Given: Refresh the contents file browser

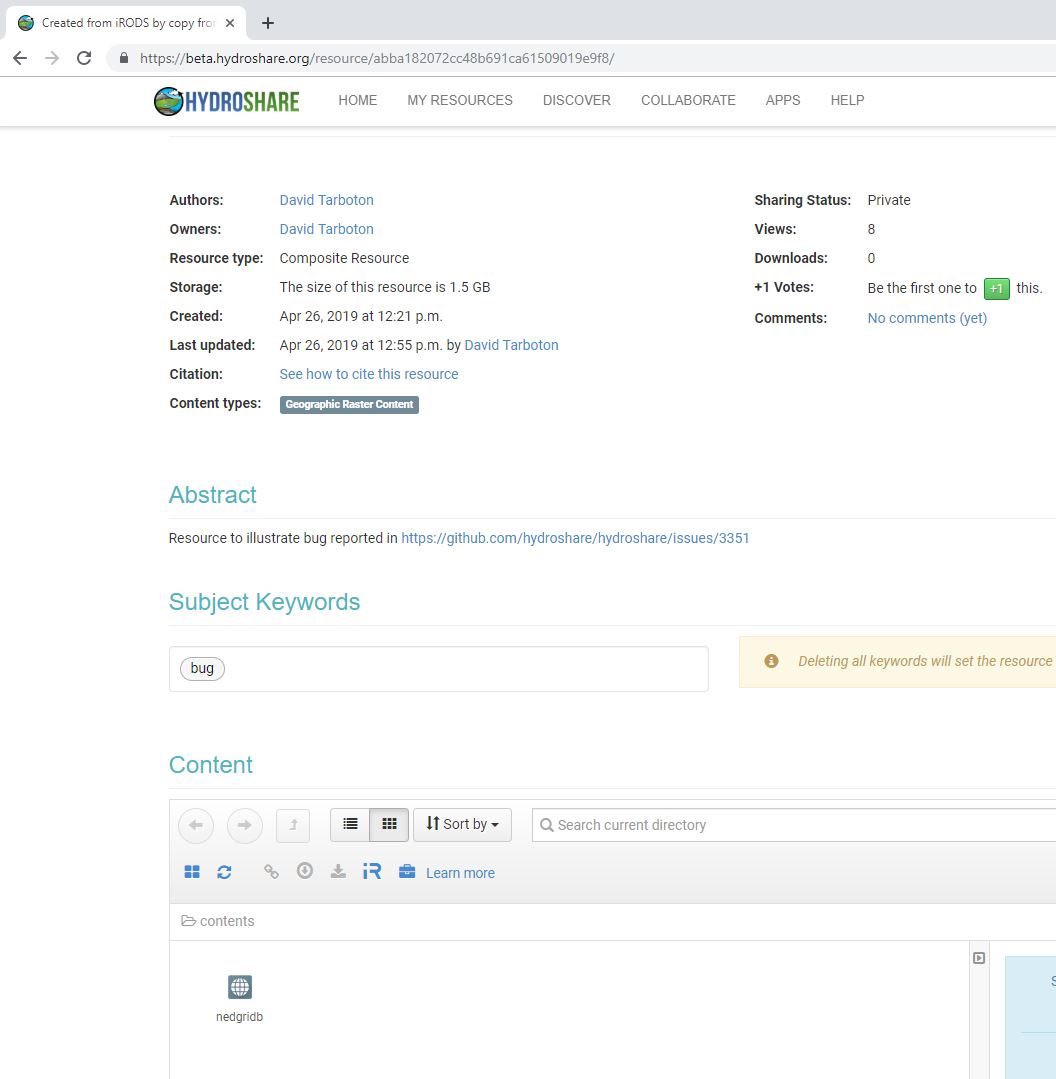Looking at the screenshot, I should (x=225, y=871).
